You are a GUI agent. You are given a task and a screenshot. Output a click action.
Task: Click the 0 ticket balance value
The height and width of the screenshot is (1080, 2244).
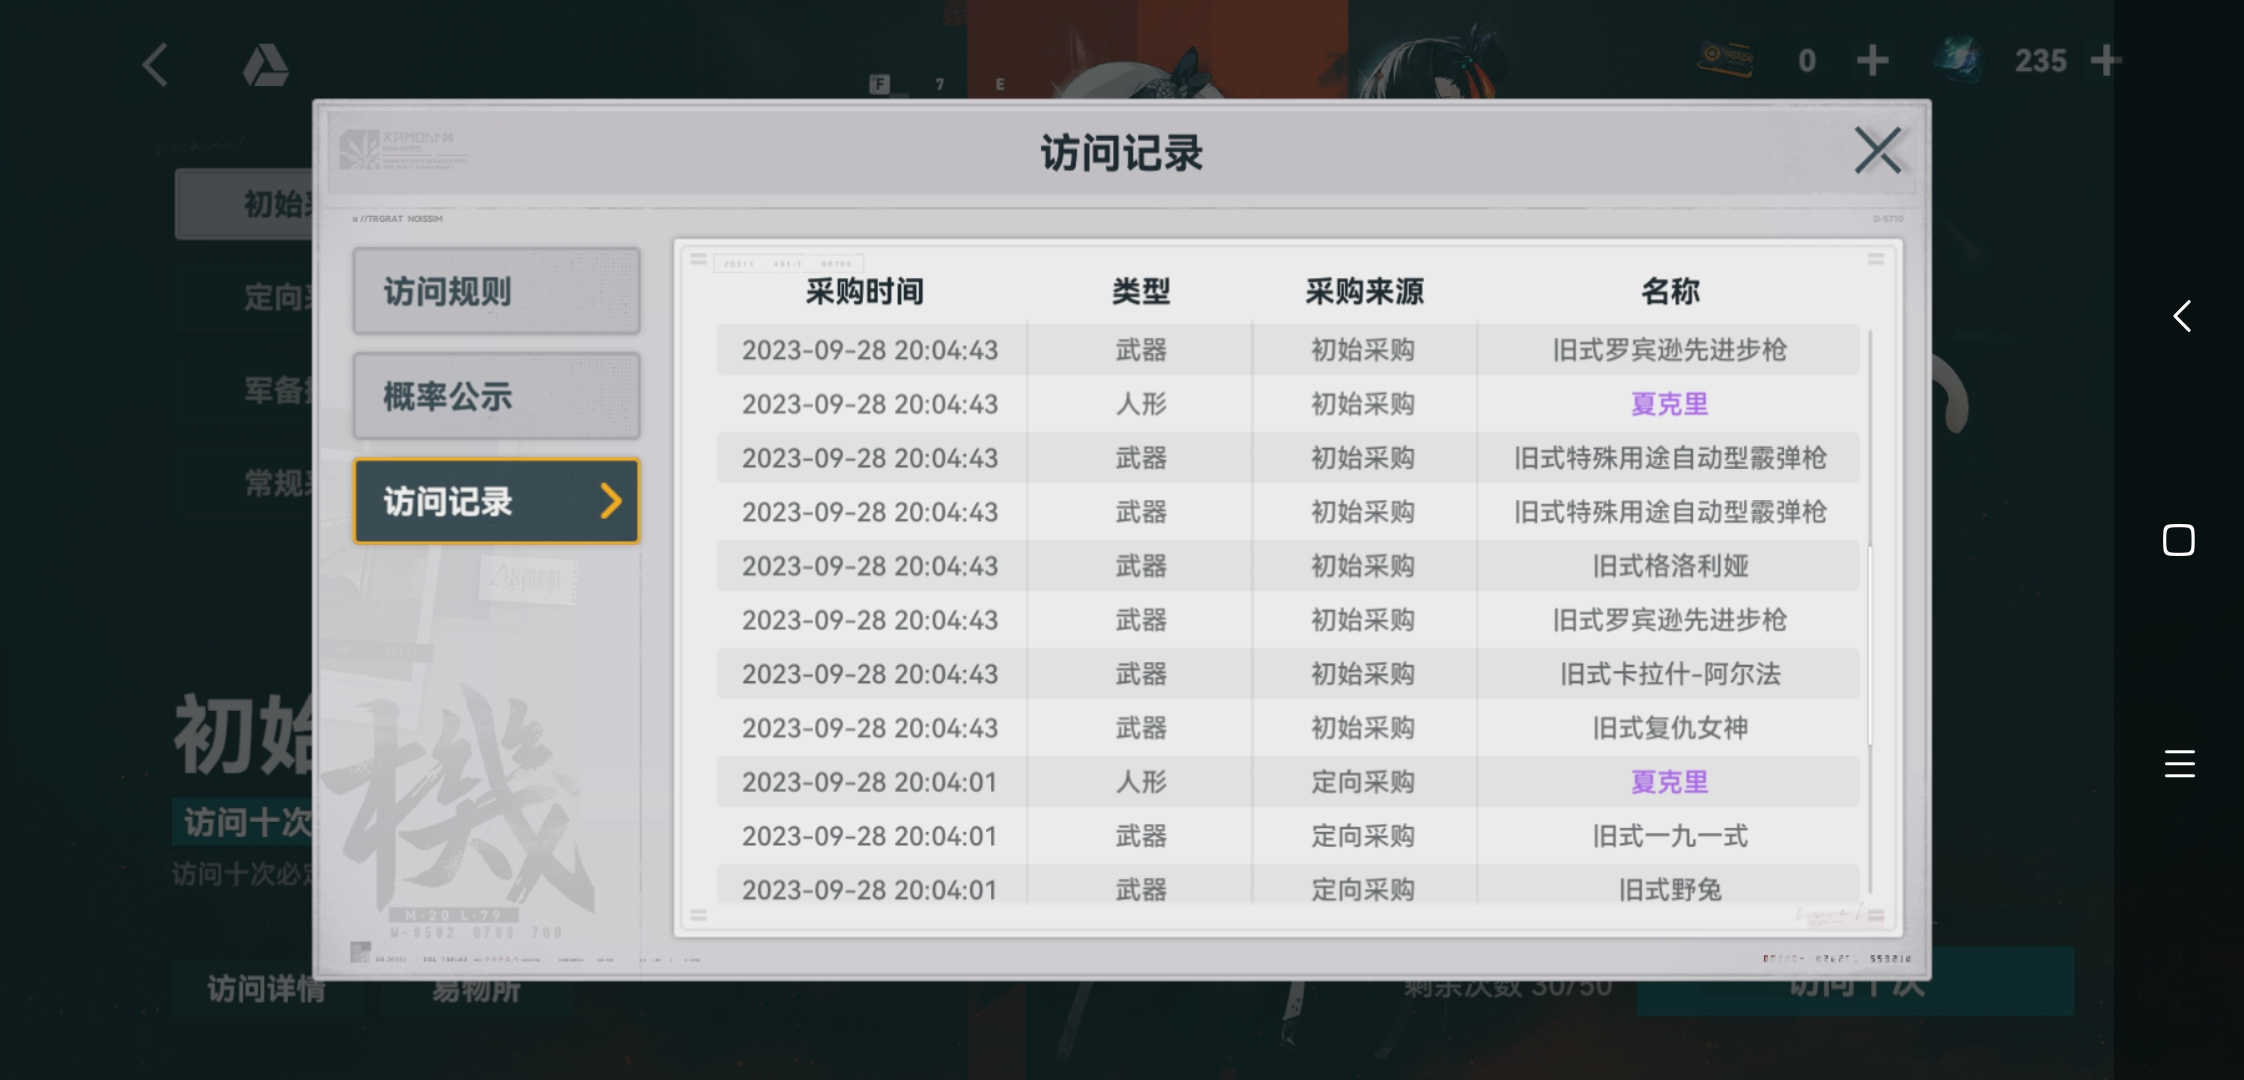pyautogui.click(x=1807, y=61)
